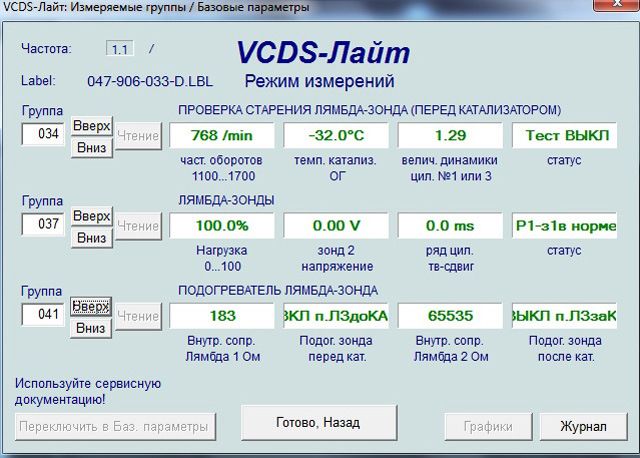
Task: Select the group 037 number field
Action: tap(44, 225)
